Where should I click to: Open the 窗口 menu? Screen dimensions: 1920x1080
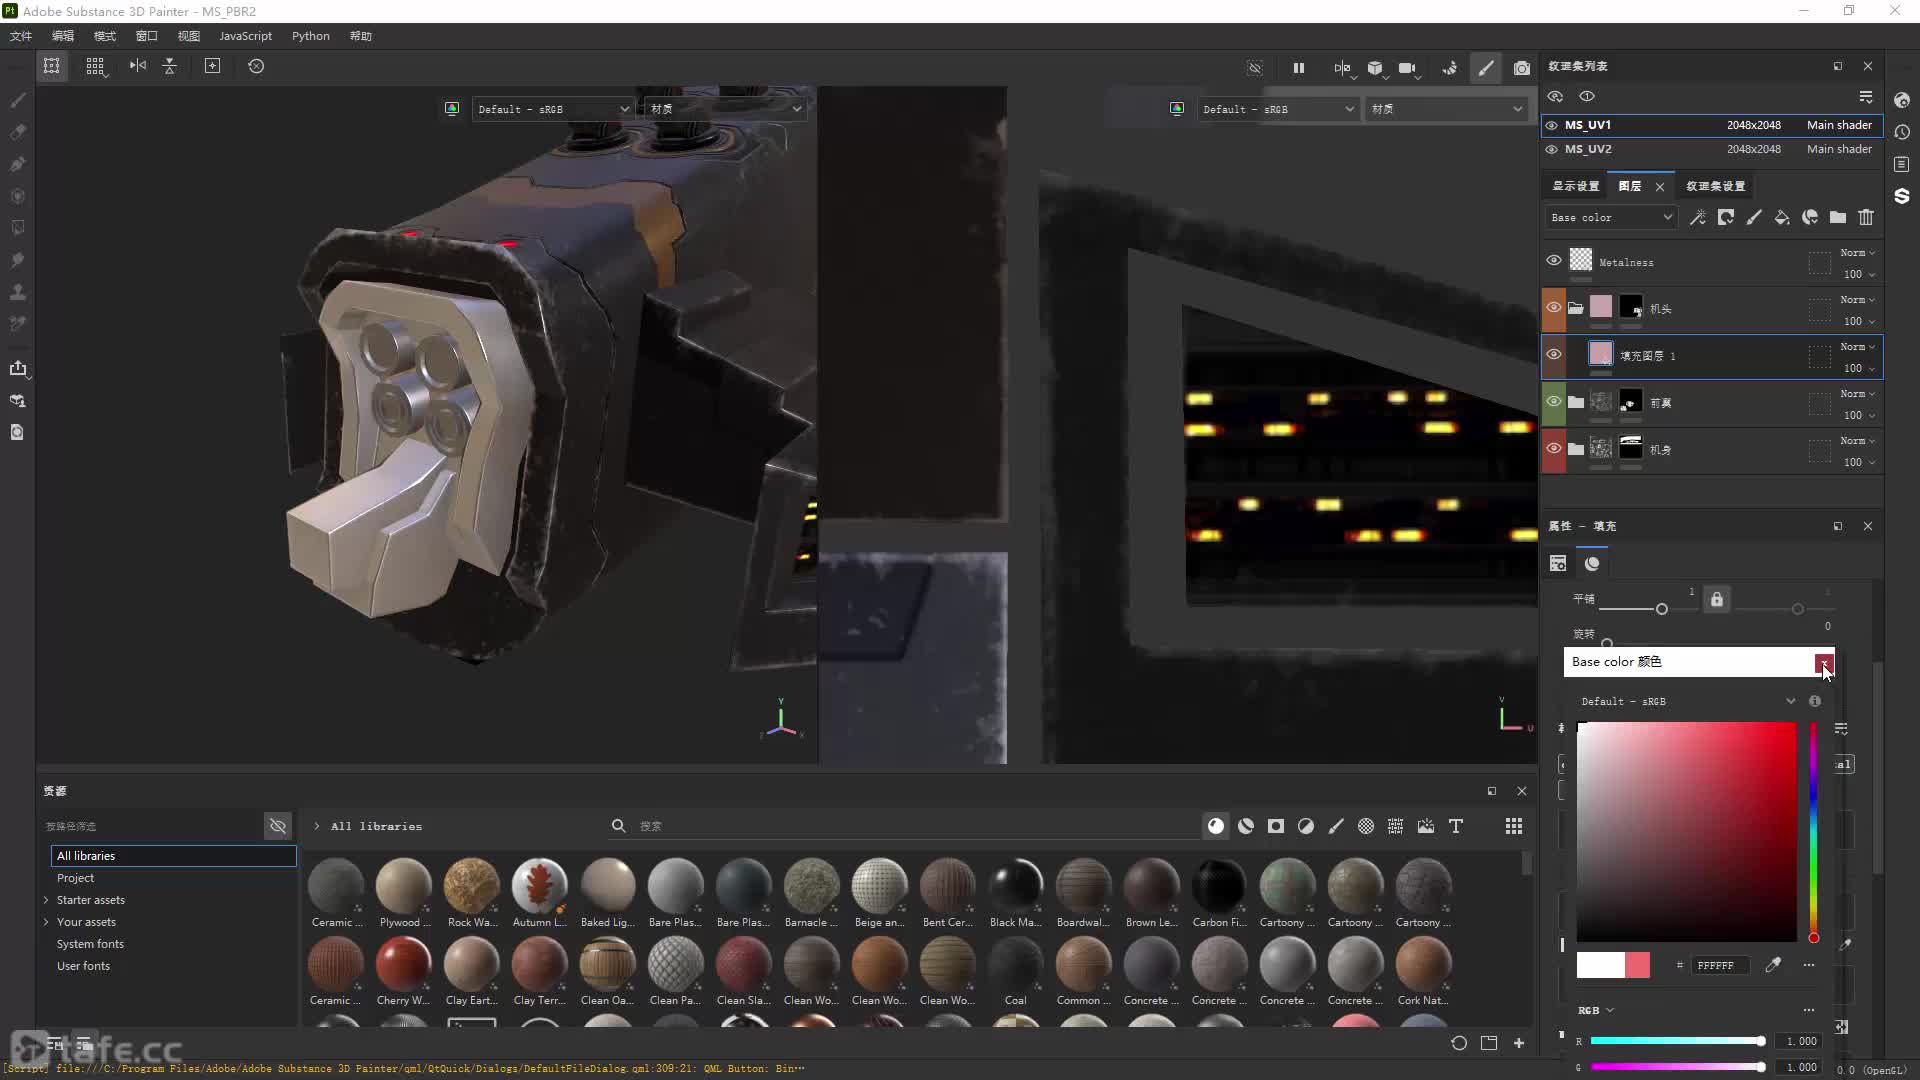tap(147, 36)
